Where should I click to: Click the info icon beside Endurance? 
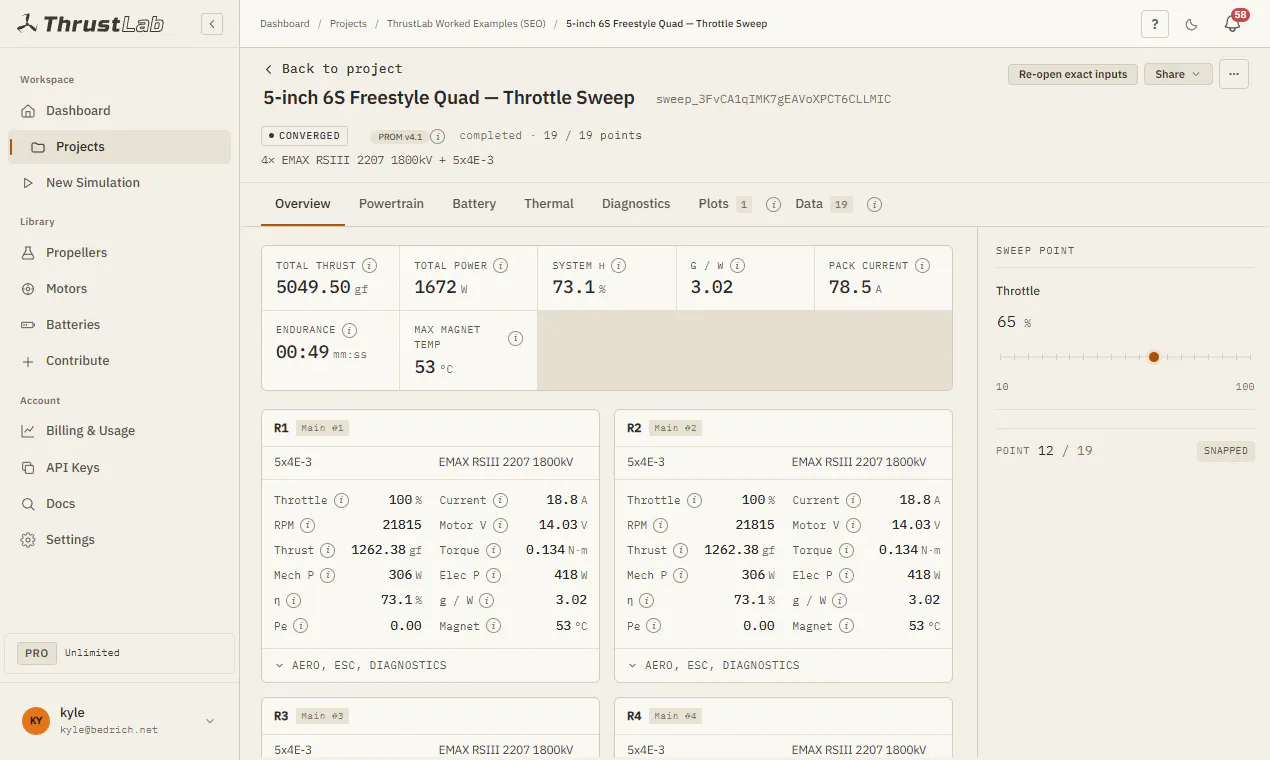350,330
